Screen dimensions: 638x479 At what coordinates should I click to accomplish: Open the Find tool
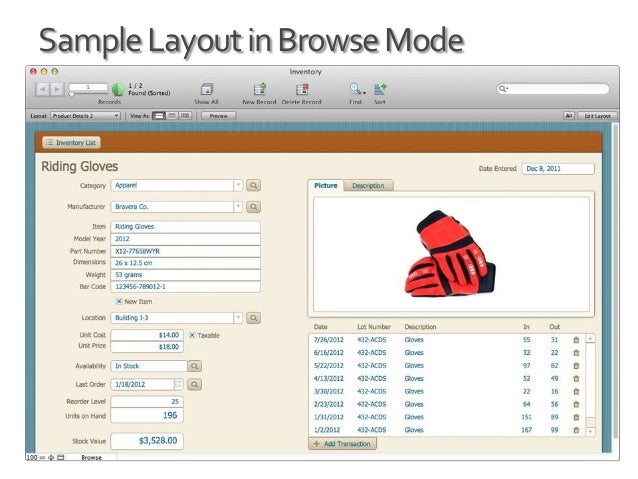click(x=355, y=89)
